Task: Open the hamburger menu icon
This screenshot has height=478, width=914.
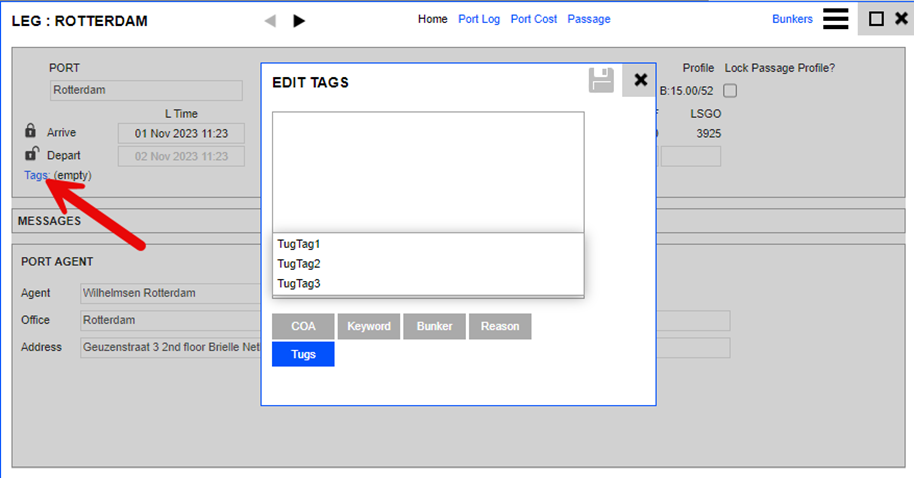Action: click(x=836, y=19)
